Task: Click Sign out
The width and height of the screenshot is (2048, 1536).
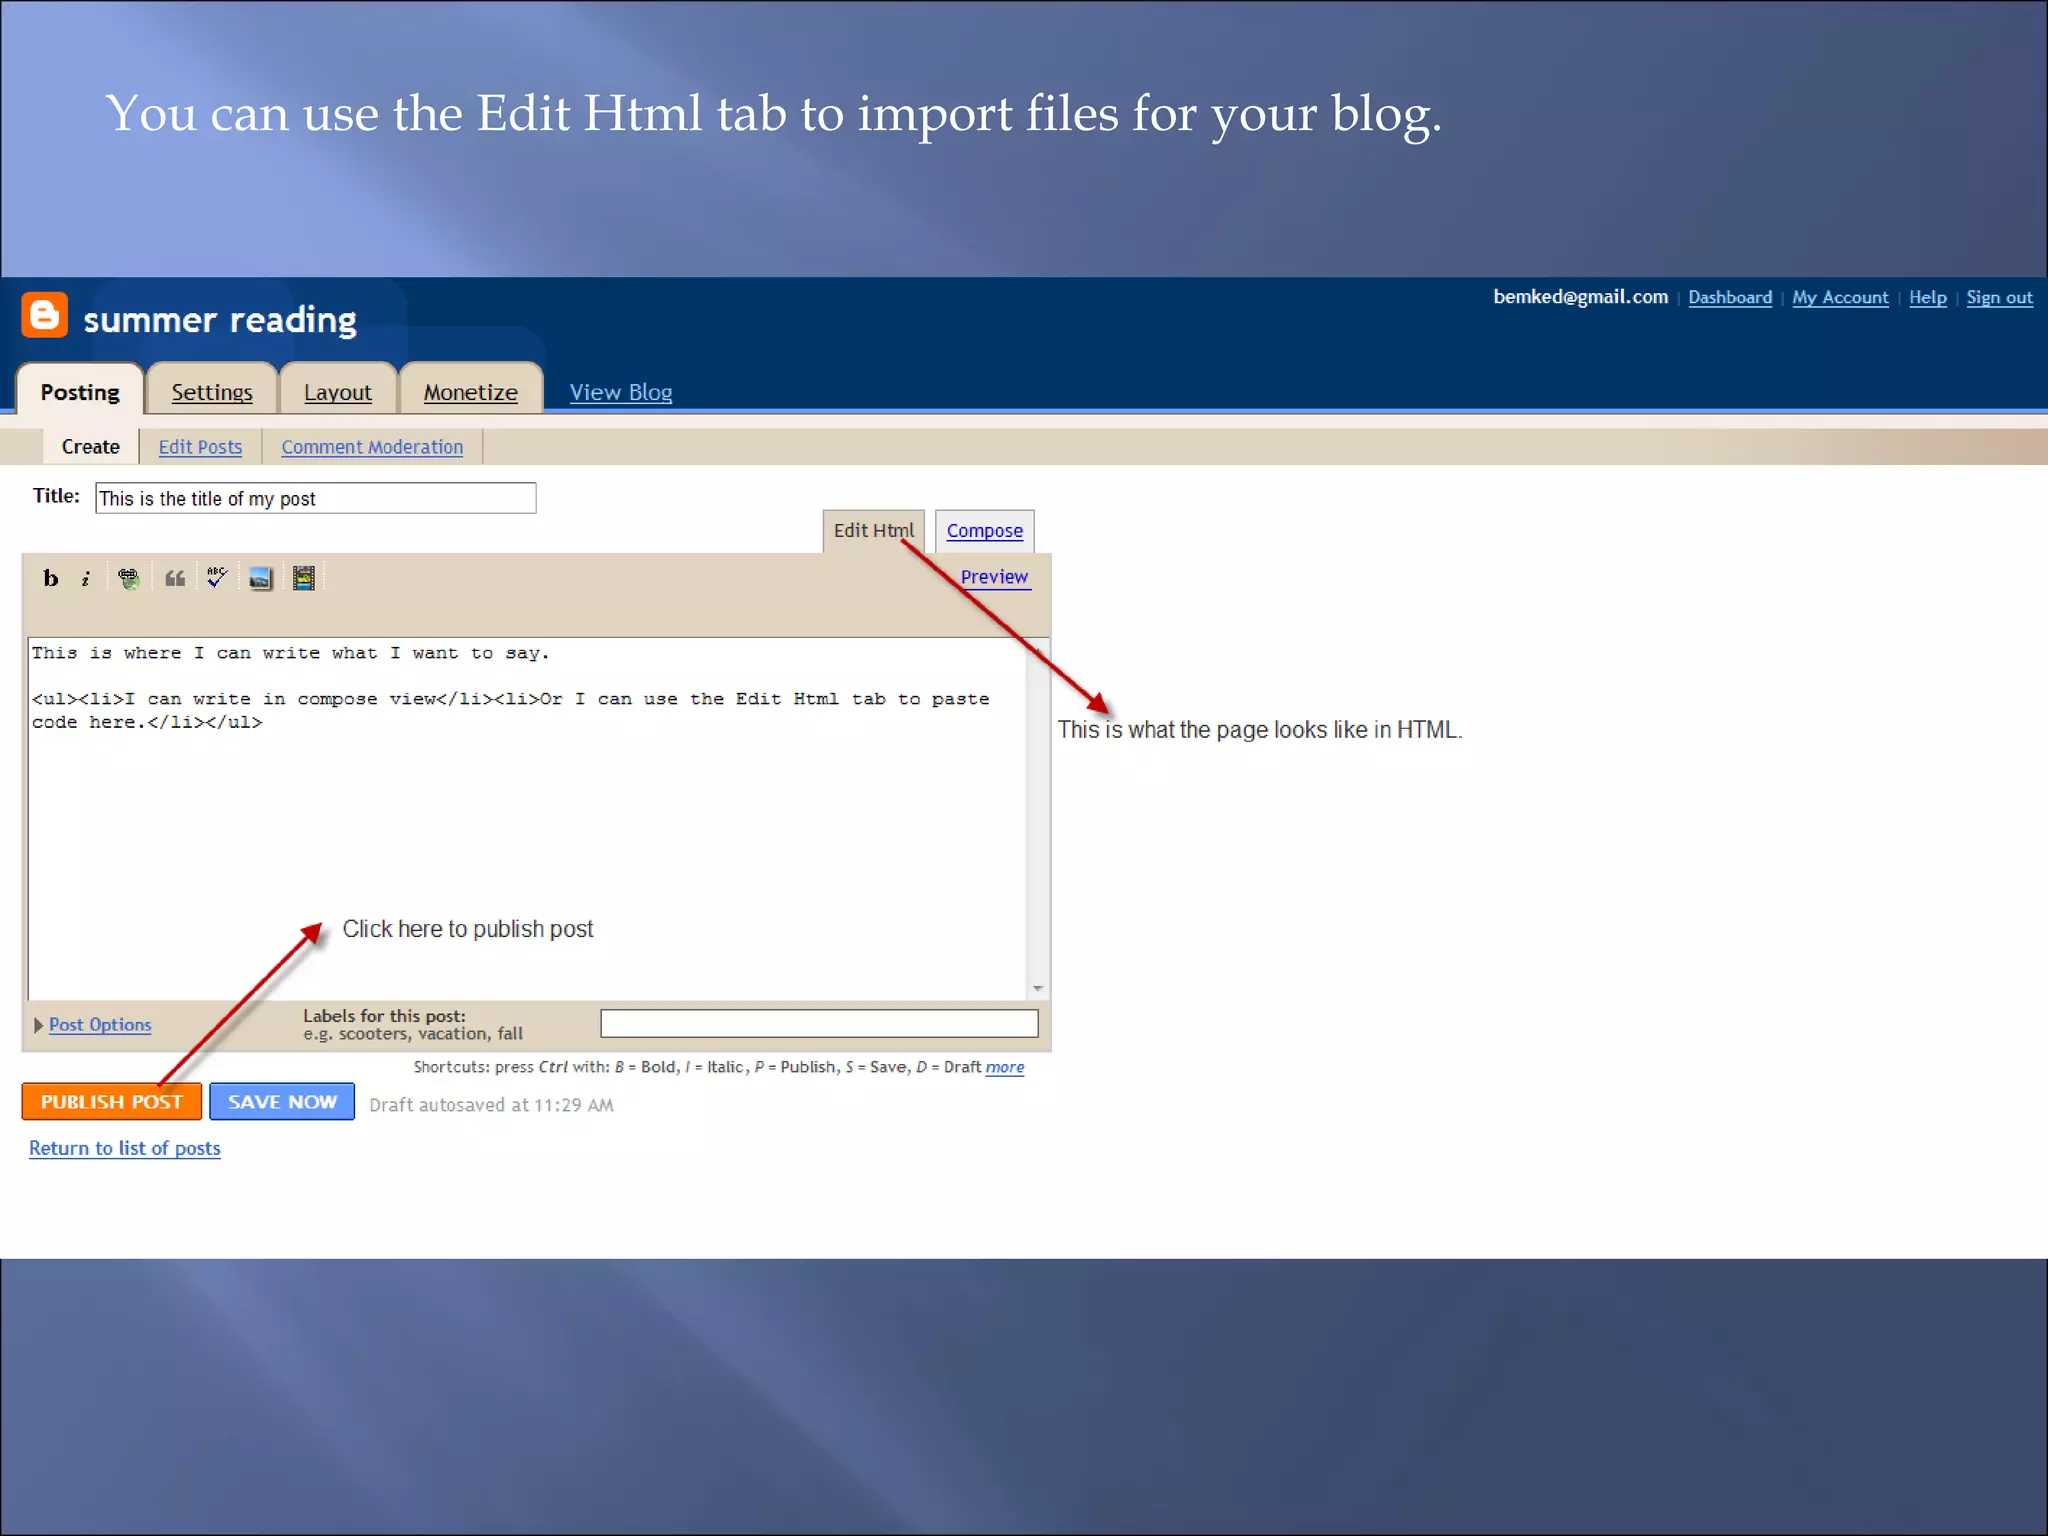Action: (2000, 297)
